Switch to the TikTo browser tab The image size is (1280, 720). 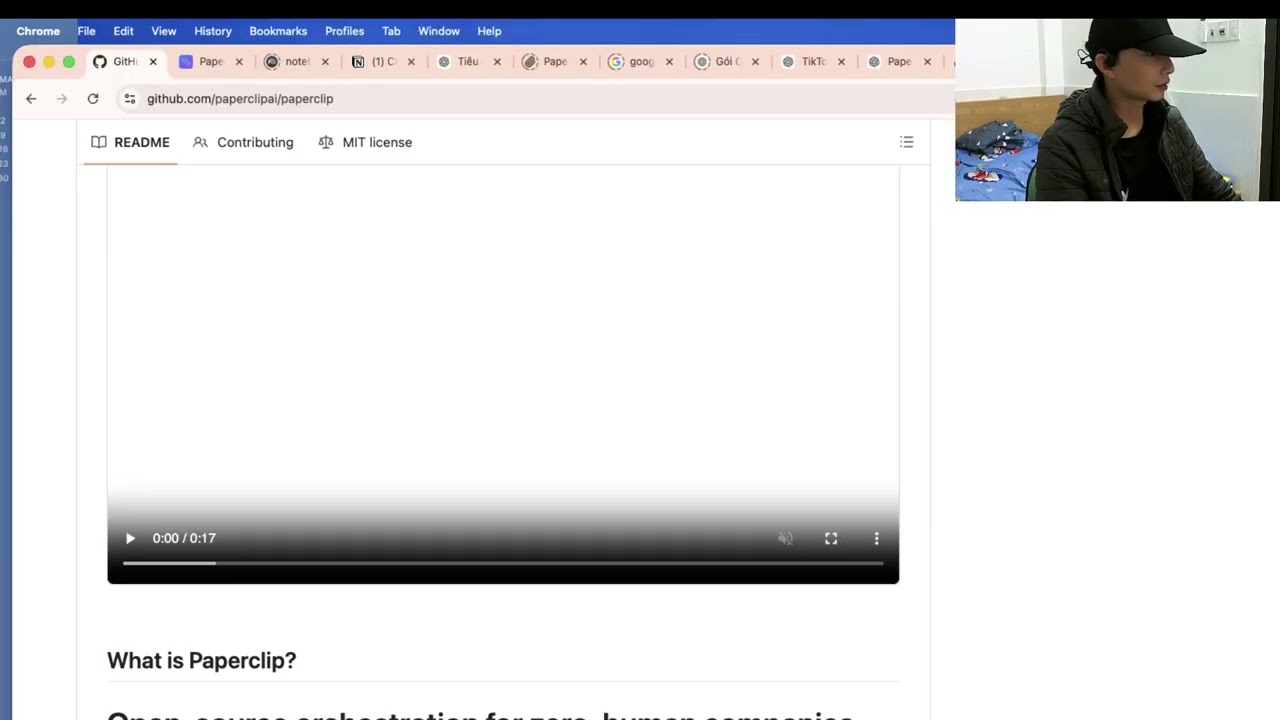click(812, 62)
